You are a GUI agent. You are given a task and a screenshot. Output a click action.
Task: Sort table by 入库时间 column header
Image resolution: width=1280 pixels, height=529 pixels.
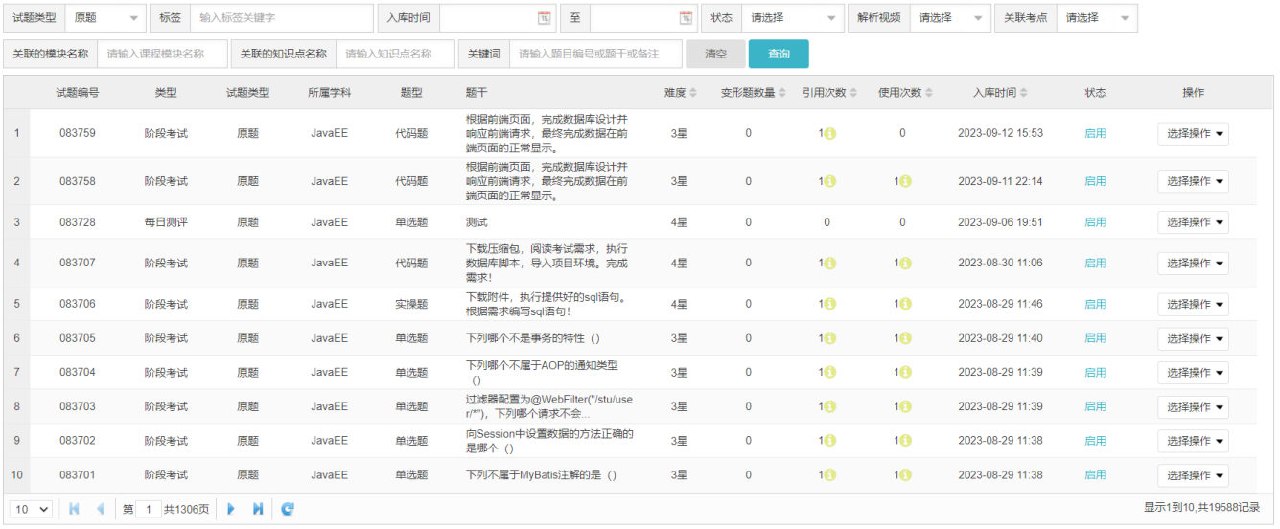coord(1000,92)
